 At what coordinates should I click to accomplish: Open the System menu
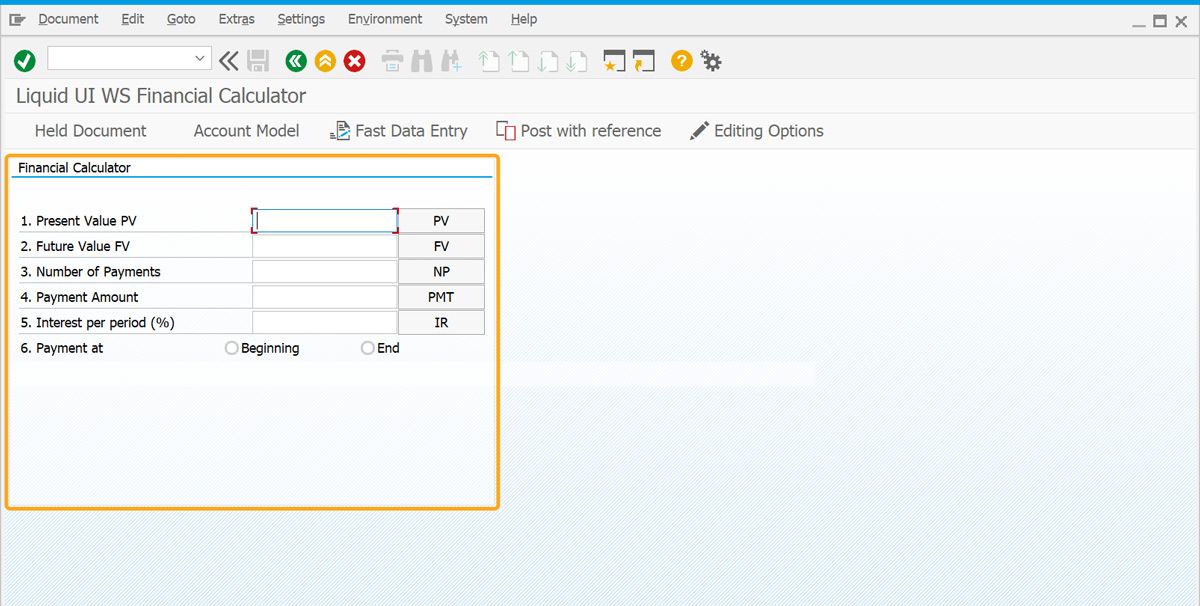click(466, 19)
